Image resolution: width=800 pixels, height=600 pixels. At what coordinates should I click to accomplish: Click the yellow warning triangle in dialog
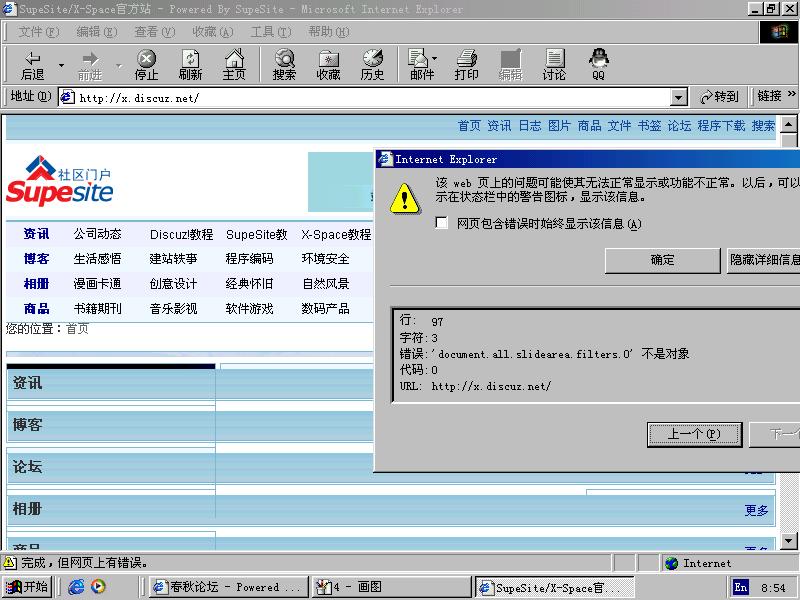(x=405, y=198)
